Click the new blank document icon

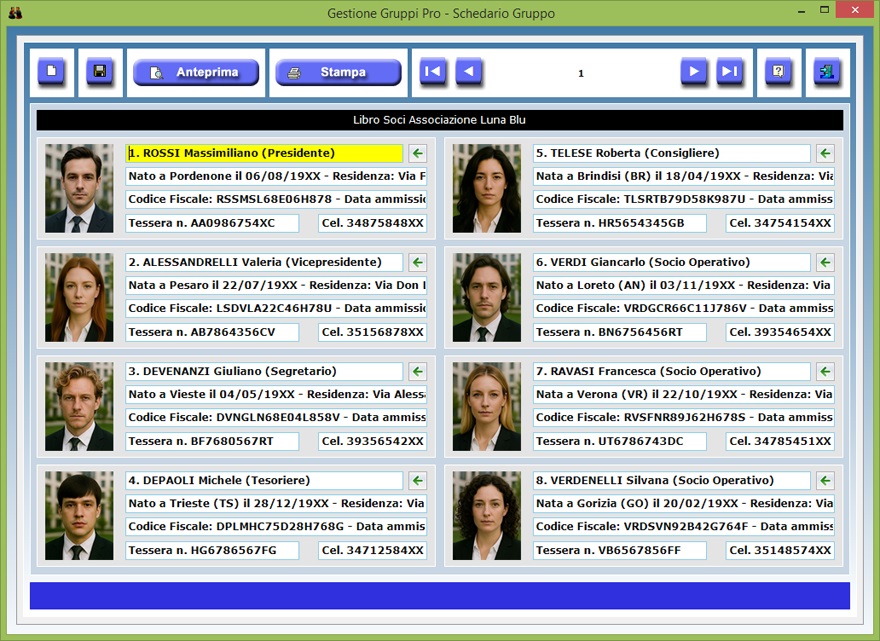51,72
